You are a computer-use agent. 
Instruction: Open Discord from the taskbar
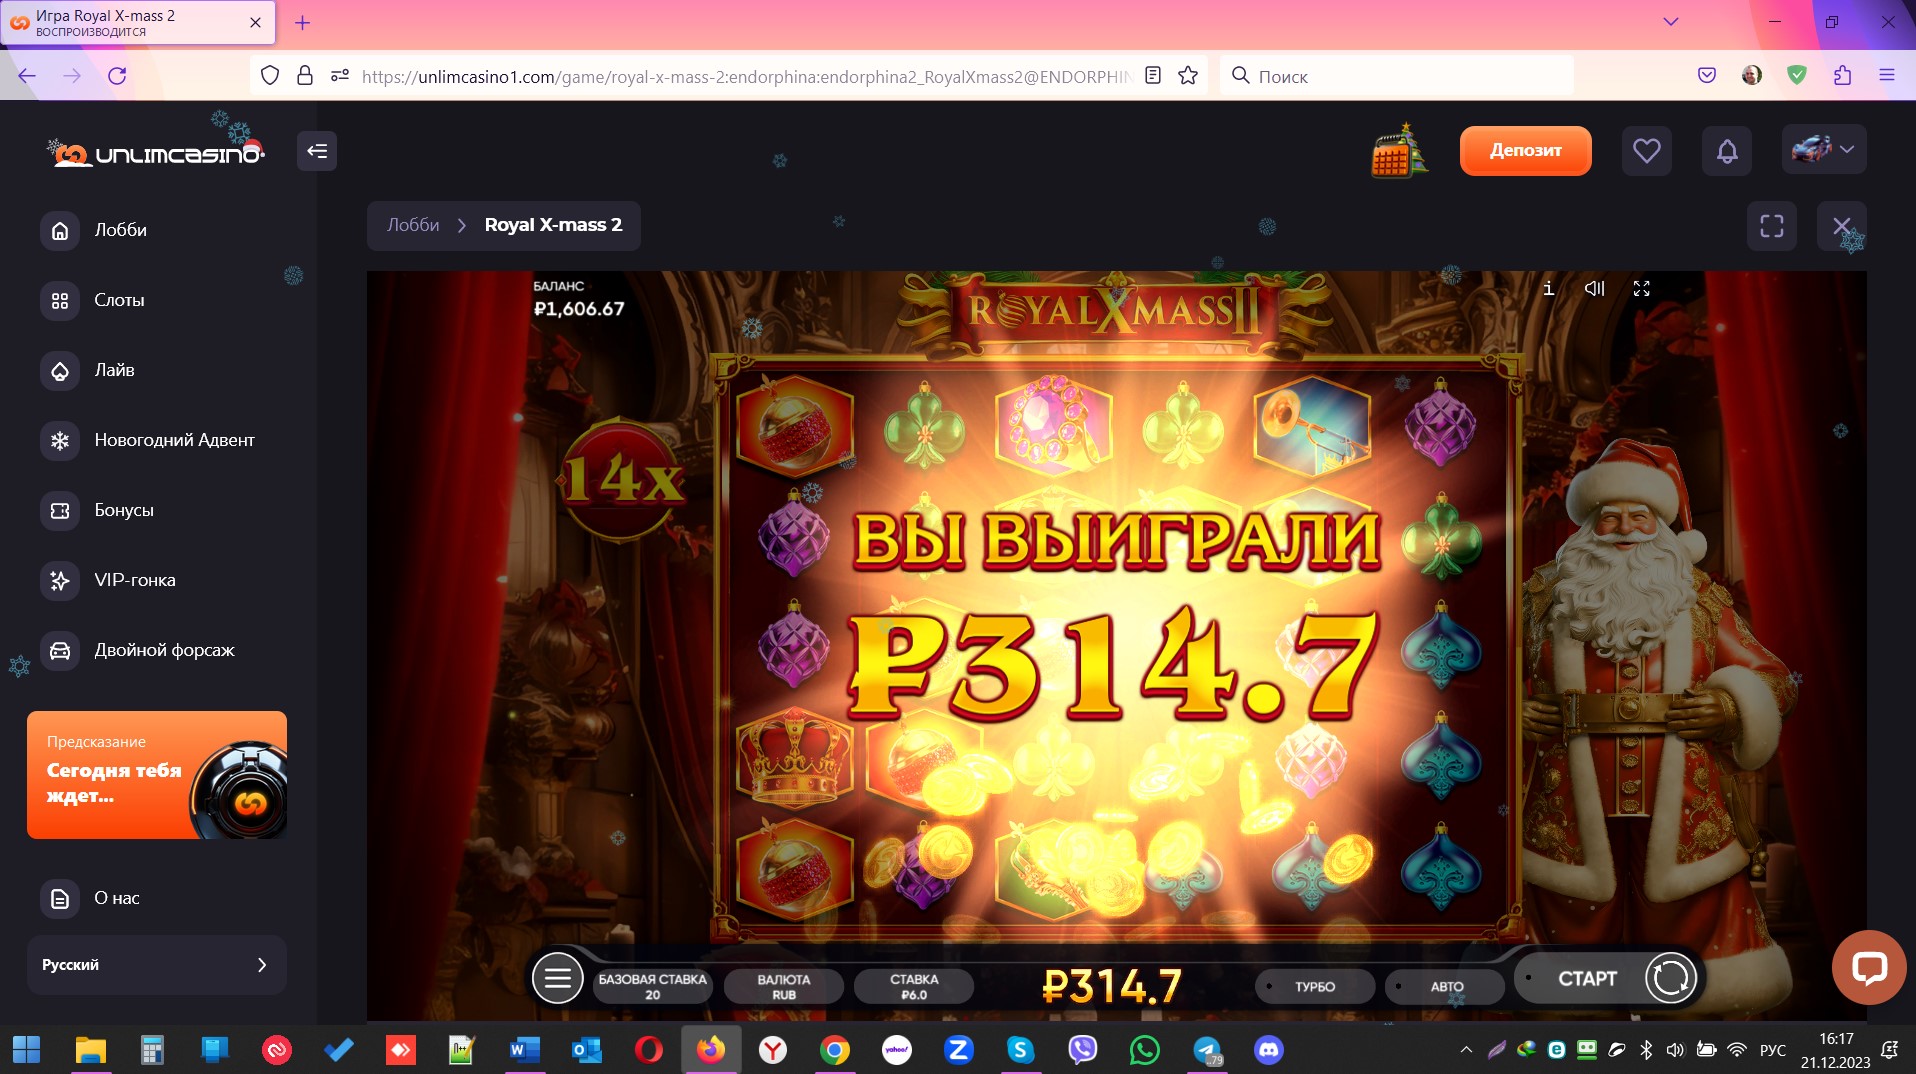tap(1269, 1050)
